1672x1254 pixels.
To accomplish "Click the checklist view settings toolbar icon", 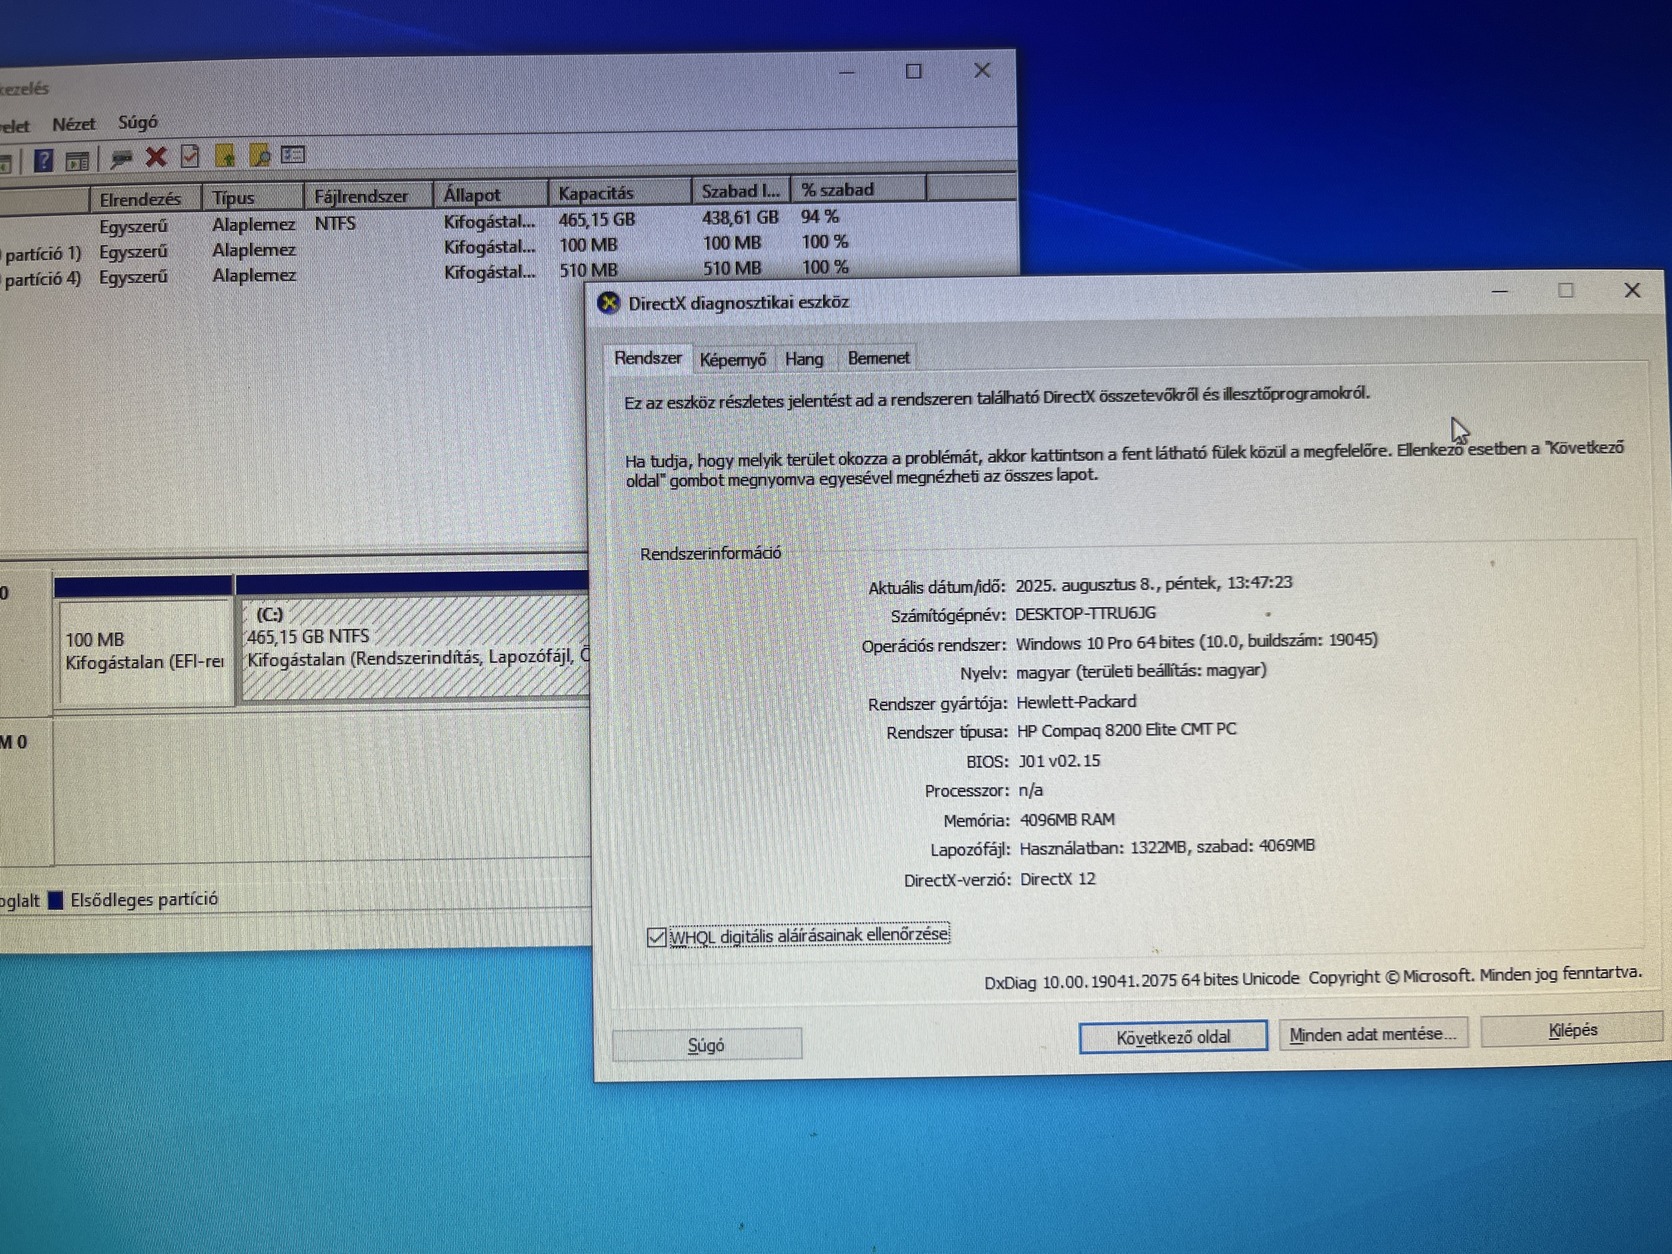I will [x=293, y=154].
